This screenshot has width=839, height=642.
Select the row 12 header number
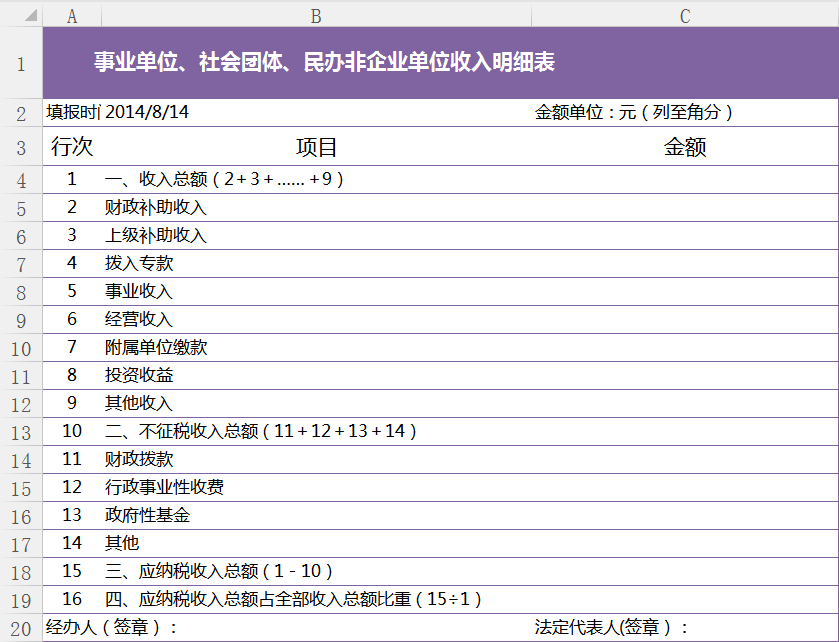tap(21, 405)
